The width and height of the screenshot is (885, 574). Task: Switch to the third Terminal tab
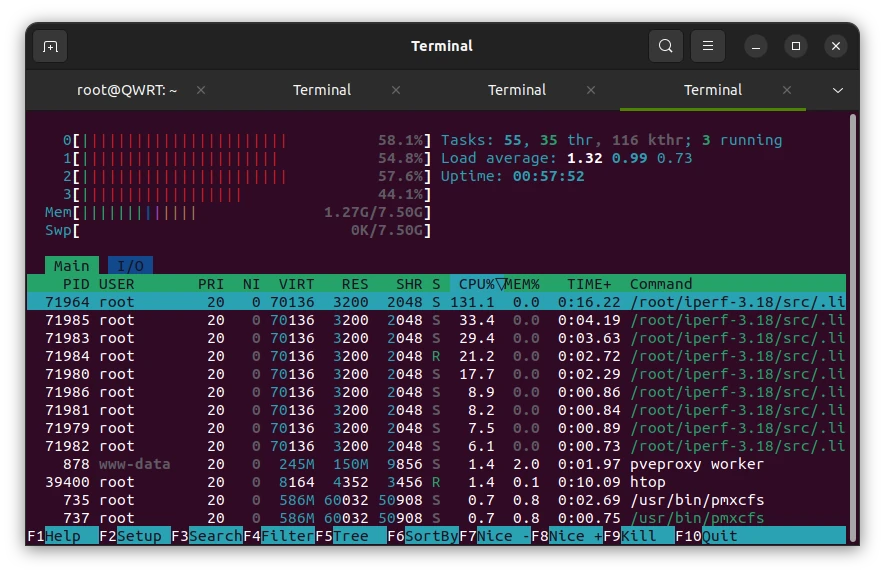516,90
